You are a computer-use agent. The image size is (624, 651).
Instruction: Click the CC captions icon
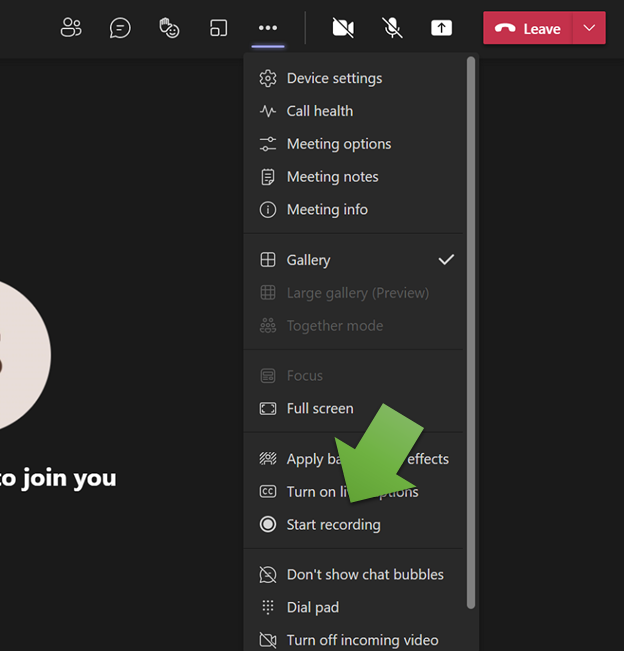coord(268,492)
